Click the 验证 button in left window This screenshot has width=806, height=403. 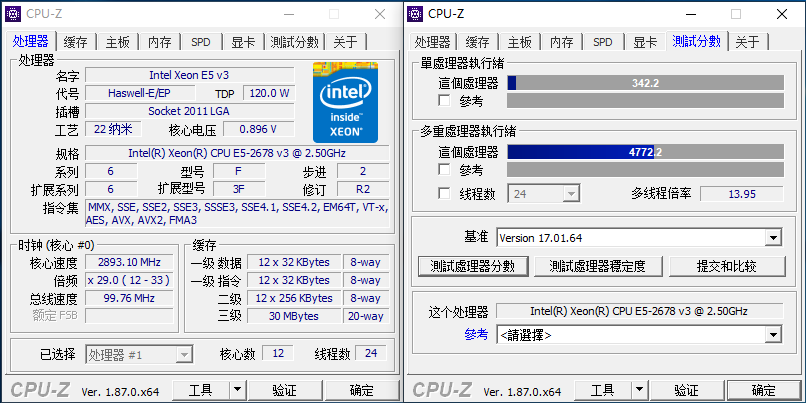(x=284, y=390)
